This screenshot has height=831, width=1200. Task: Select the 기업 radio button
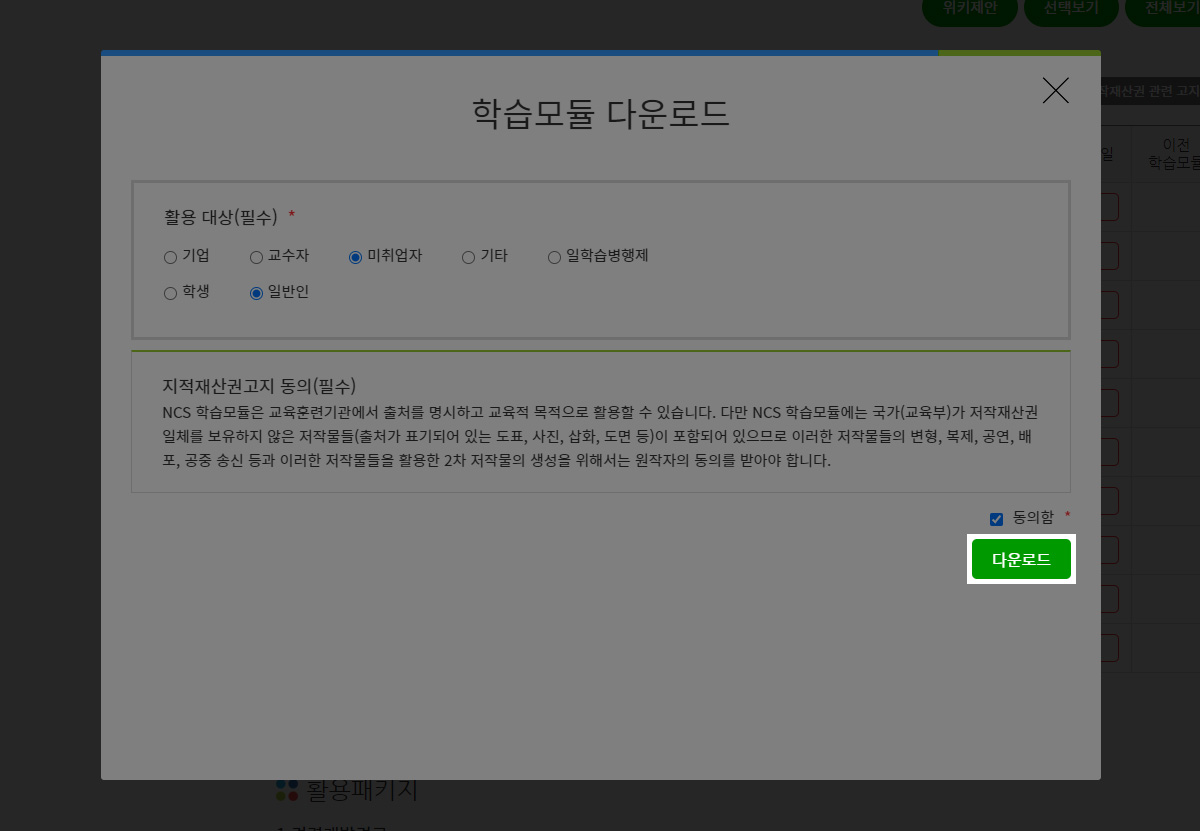tap(170, 258)
